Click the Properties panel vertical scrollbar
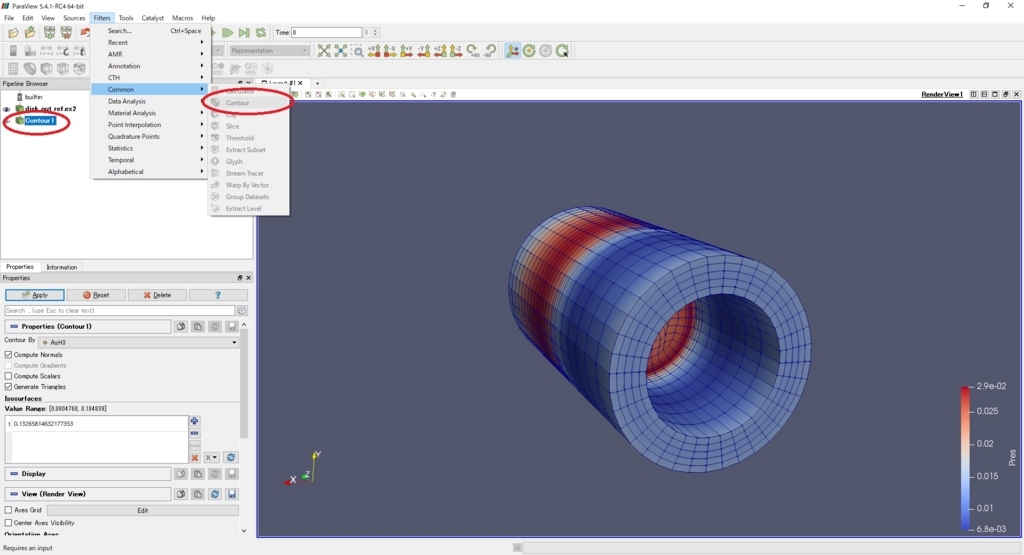Screen dimensions: 1024x555 click(244, 384)
